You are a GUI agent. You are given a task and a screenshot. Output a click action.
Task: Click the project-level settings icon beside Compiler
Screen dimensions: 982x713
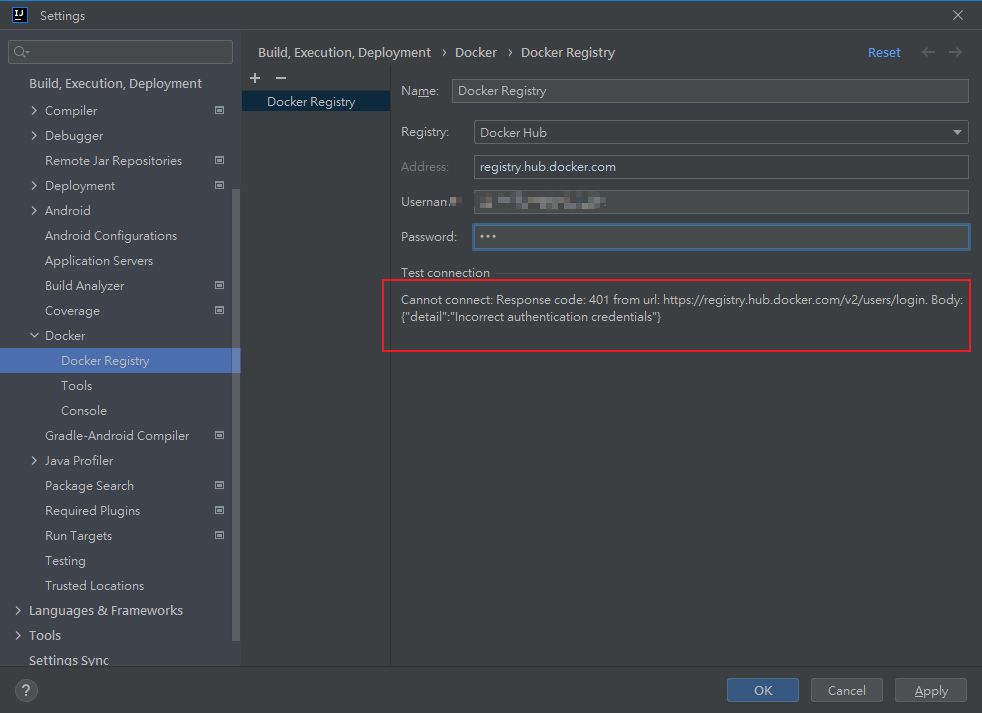pos(219,110)
